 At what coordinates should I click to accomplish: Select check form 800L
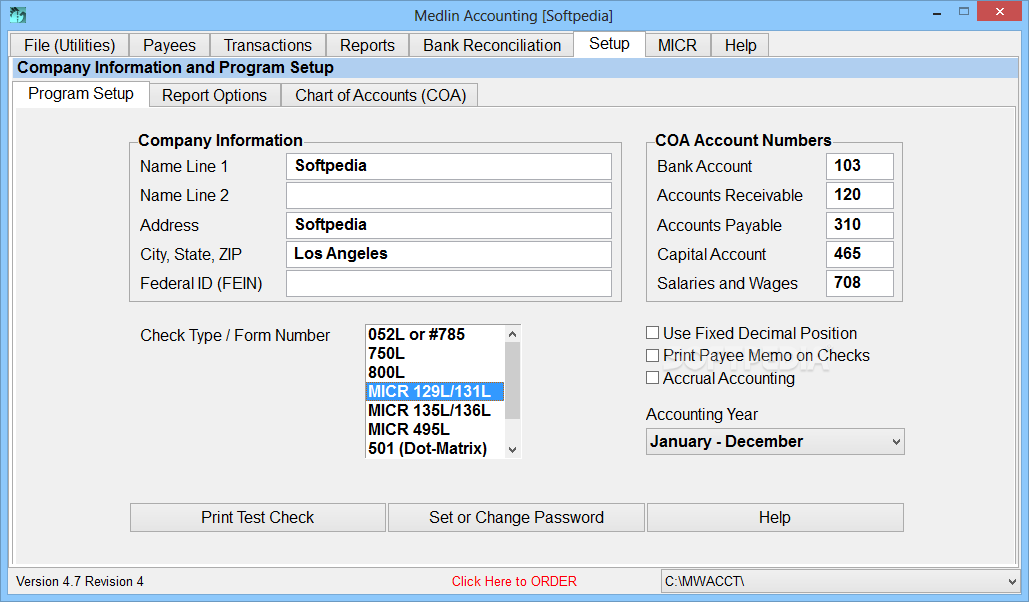click(435, 372)
